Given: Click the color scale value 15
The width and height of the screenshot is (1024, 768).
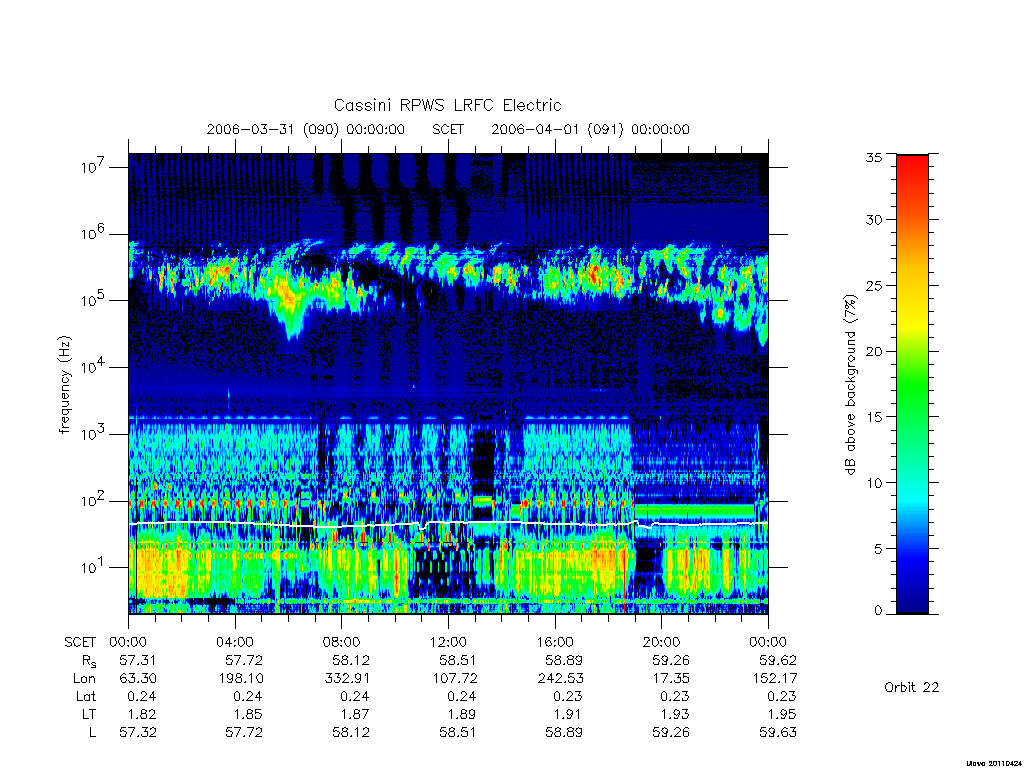Looking at the screenshot, I should click(874, 417).
